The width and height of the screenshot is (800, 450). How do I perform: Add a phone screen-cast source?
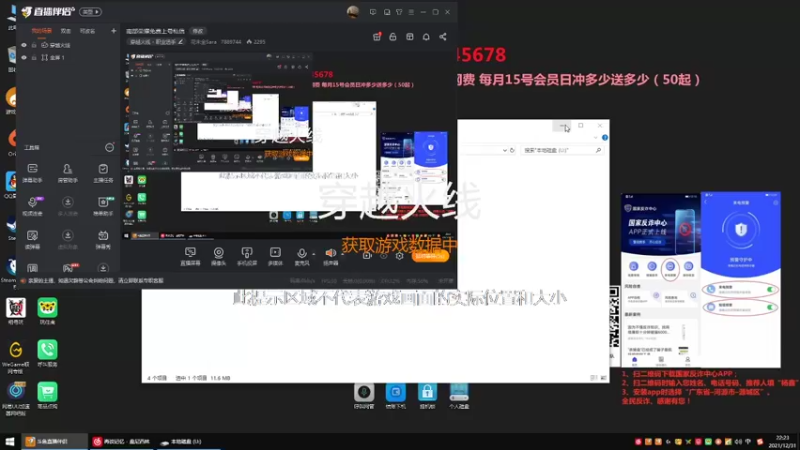(x=247, y=256)
